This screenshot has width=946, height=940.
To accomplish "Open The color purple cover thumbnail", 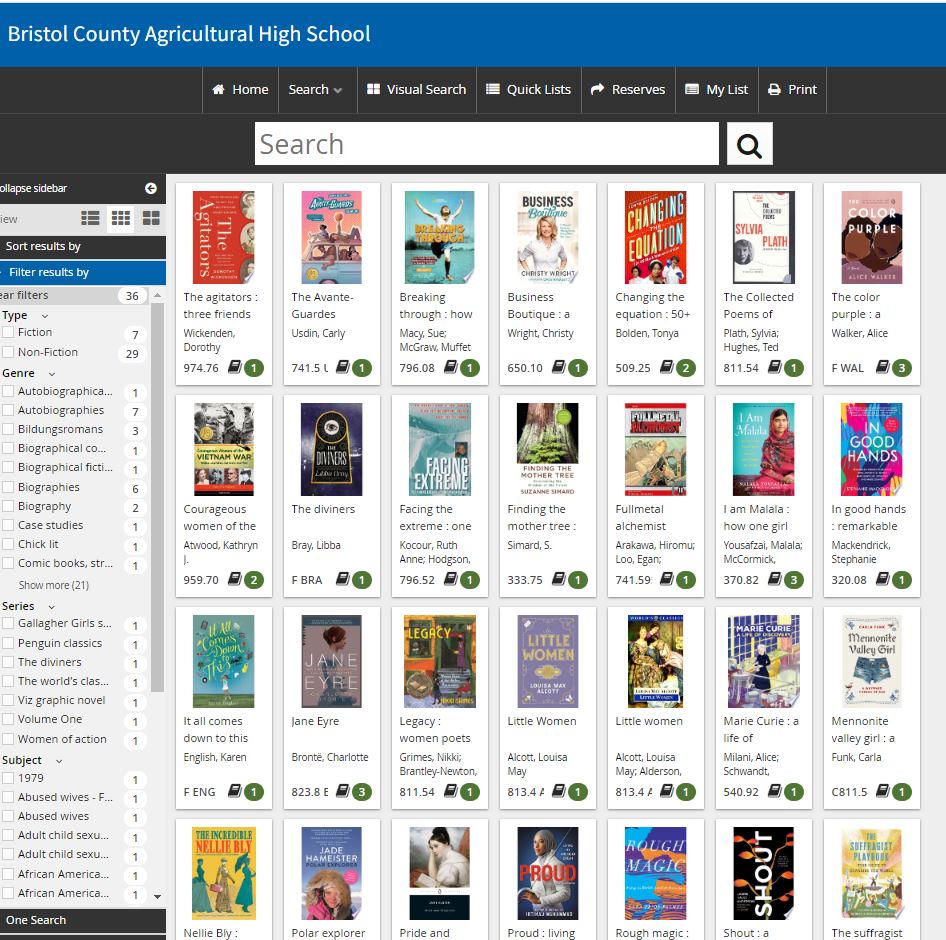I will [x=872, y=237].
